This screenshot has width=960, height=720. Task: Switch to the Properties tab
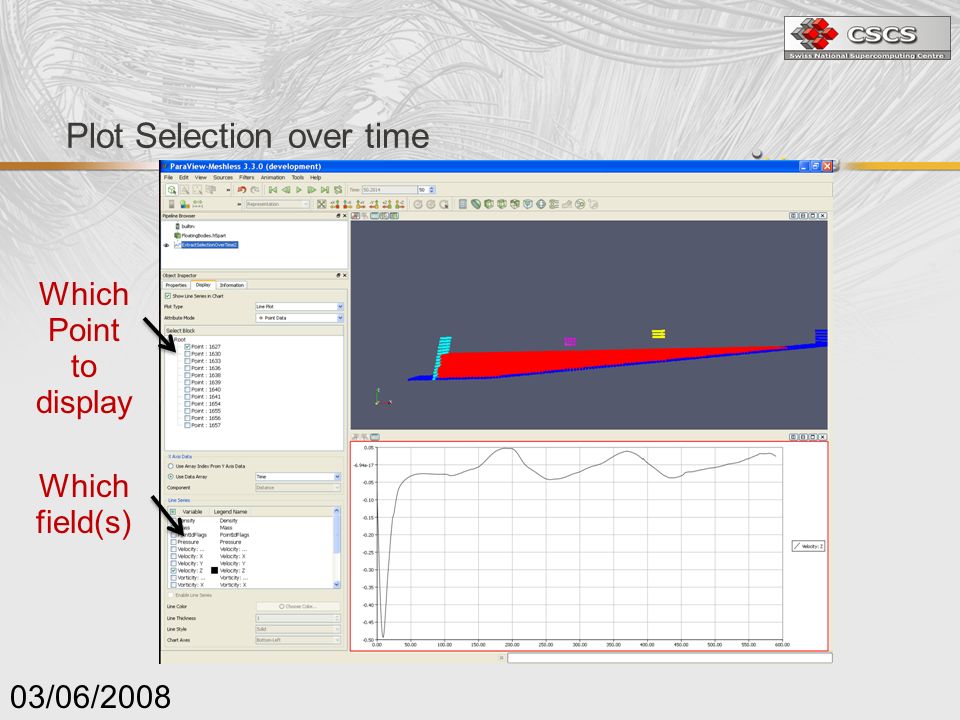(176, 285)
